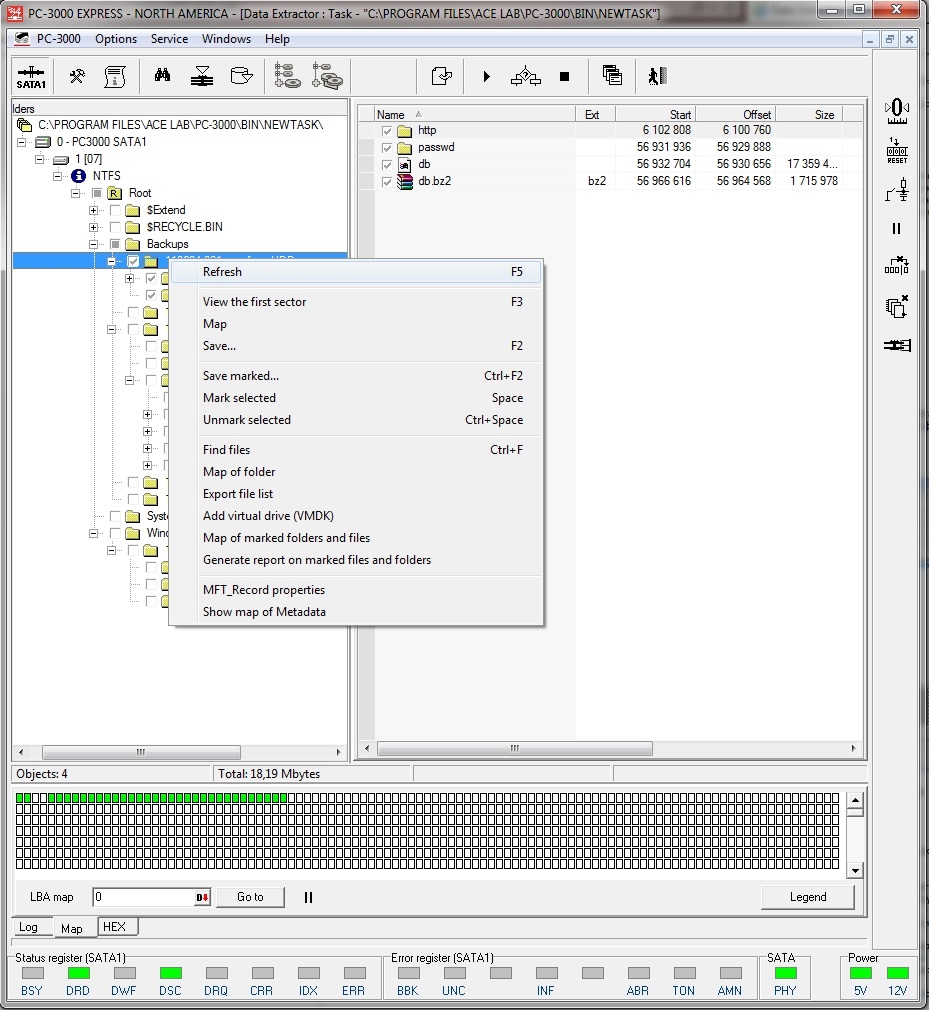Click the power connector sidebar icon
Image resolution: width=929 pixels, height=1010 pixels.
point(897,191)
